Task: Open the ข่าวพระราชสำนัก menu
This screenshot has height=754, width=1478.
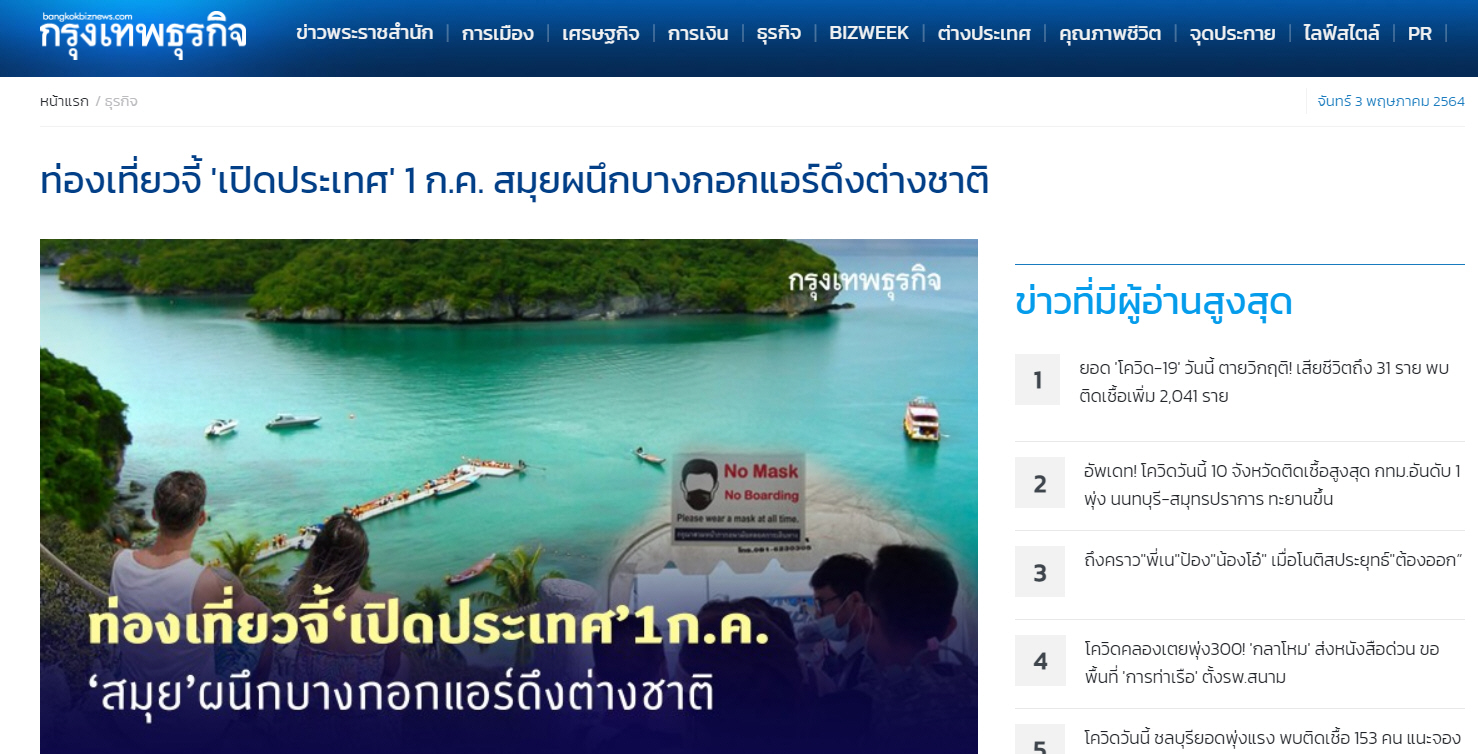Action: pyautogui.click(x=364, y=33)
